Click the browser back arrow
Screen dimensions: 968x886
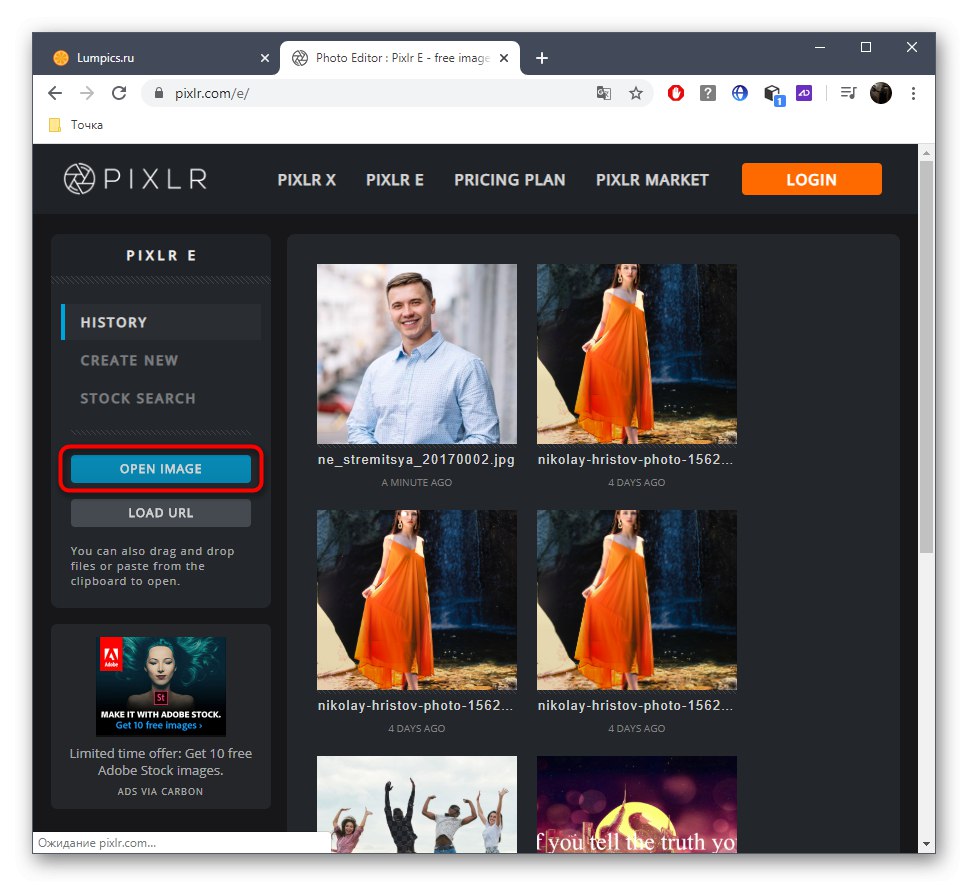click(x=55, y=93)
